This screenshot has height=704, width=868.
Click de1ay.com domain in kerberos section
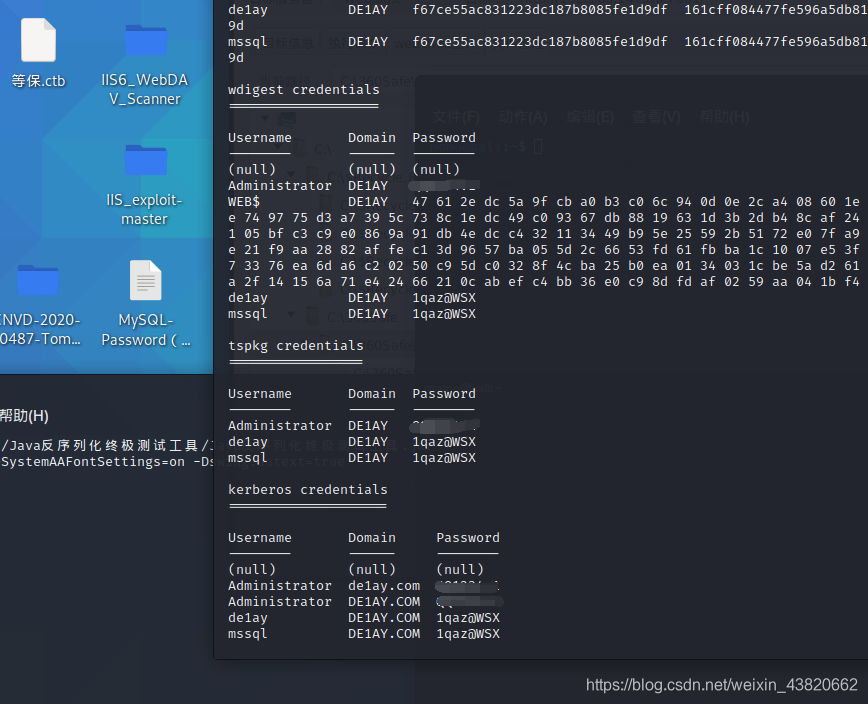pos(384,586)
